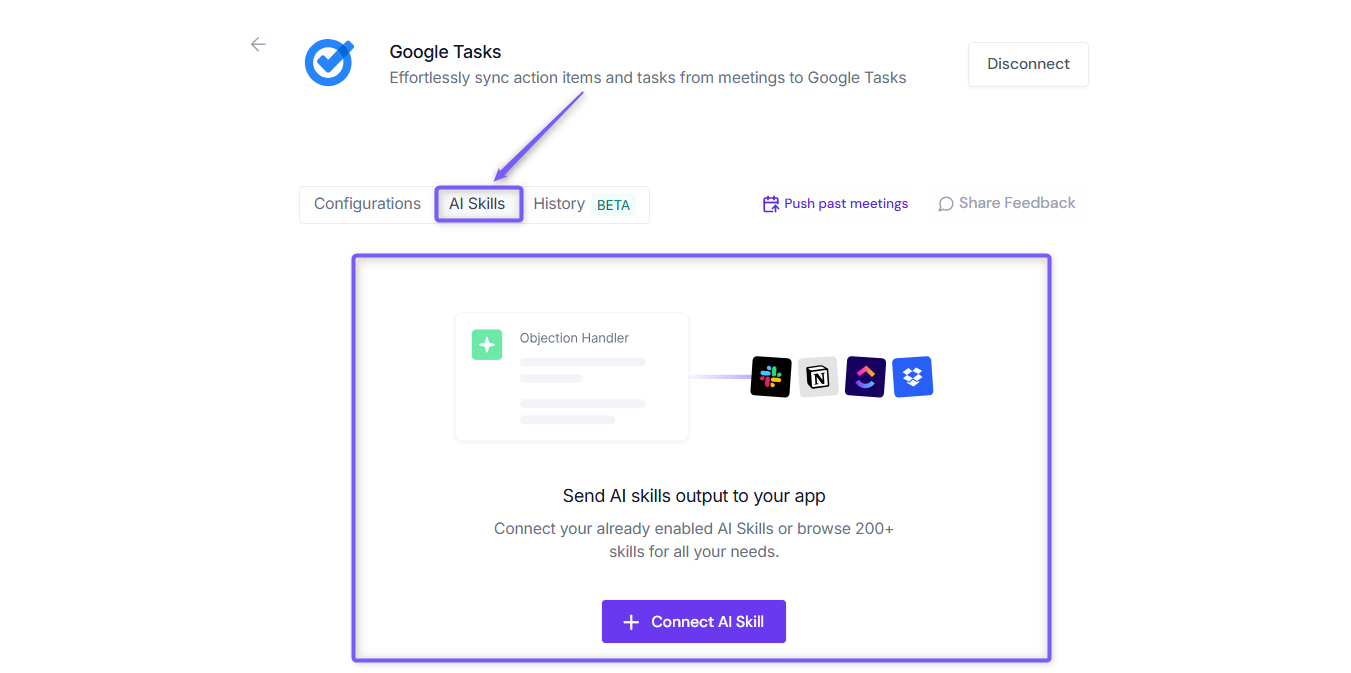Click the Share Feedback link text
The width and height of the screenshot is (1351, 673).
(1017, 203)
